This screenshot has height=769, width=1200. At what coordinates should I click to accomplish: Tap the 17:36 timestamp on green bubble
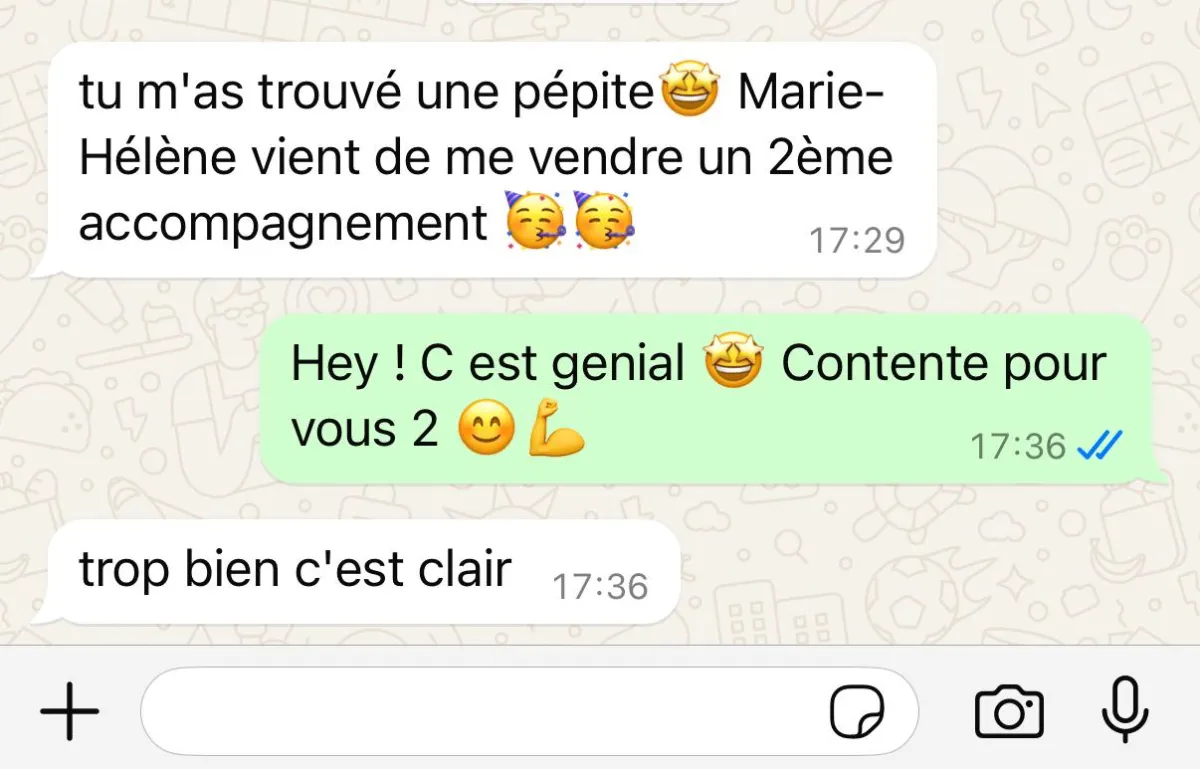[1018, 445]
